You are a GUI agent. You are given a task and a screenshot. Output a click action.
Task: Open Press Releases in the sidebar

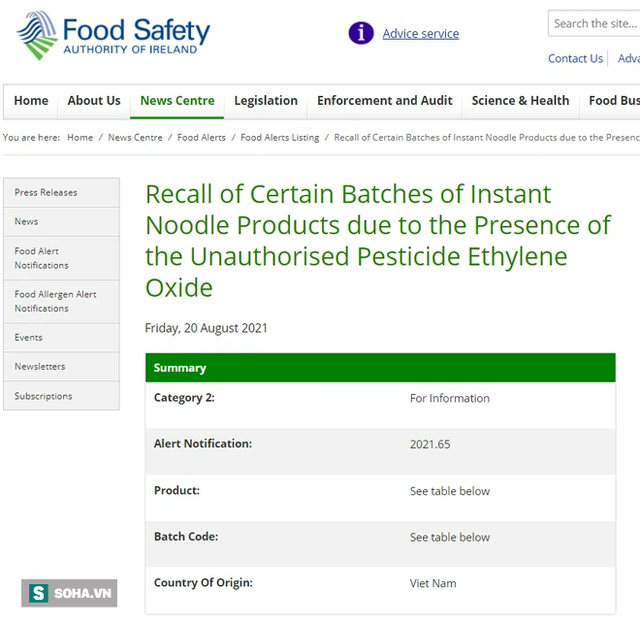click(x=46, y=193)
